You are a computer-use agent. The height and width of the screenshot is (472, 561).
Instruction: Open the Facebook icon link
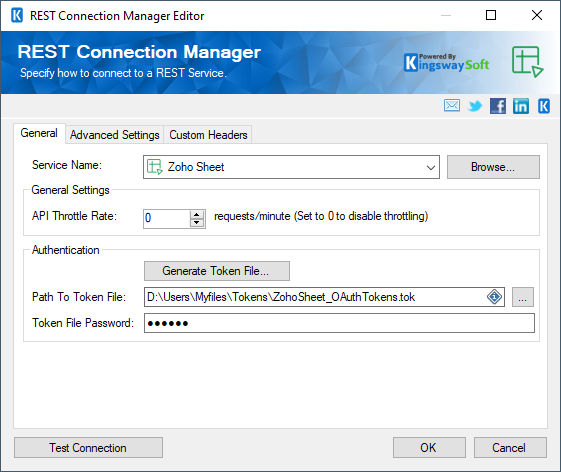click(x=498, y=106)
